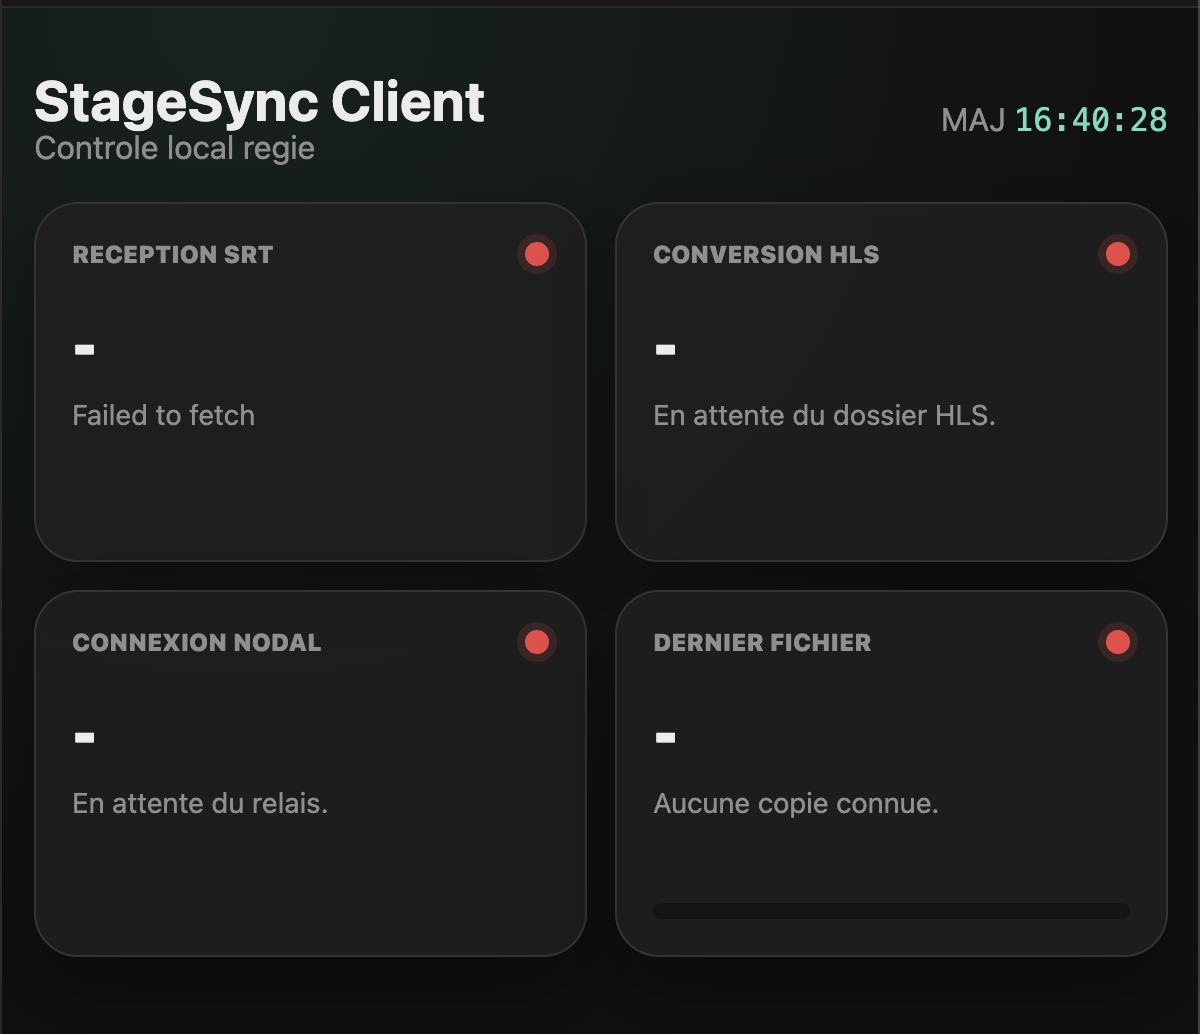
Task: Click the Dernier Fichier progress bar
Action: 891,911
